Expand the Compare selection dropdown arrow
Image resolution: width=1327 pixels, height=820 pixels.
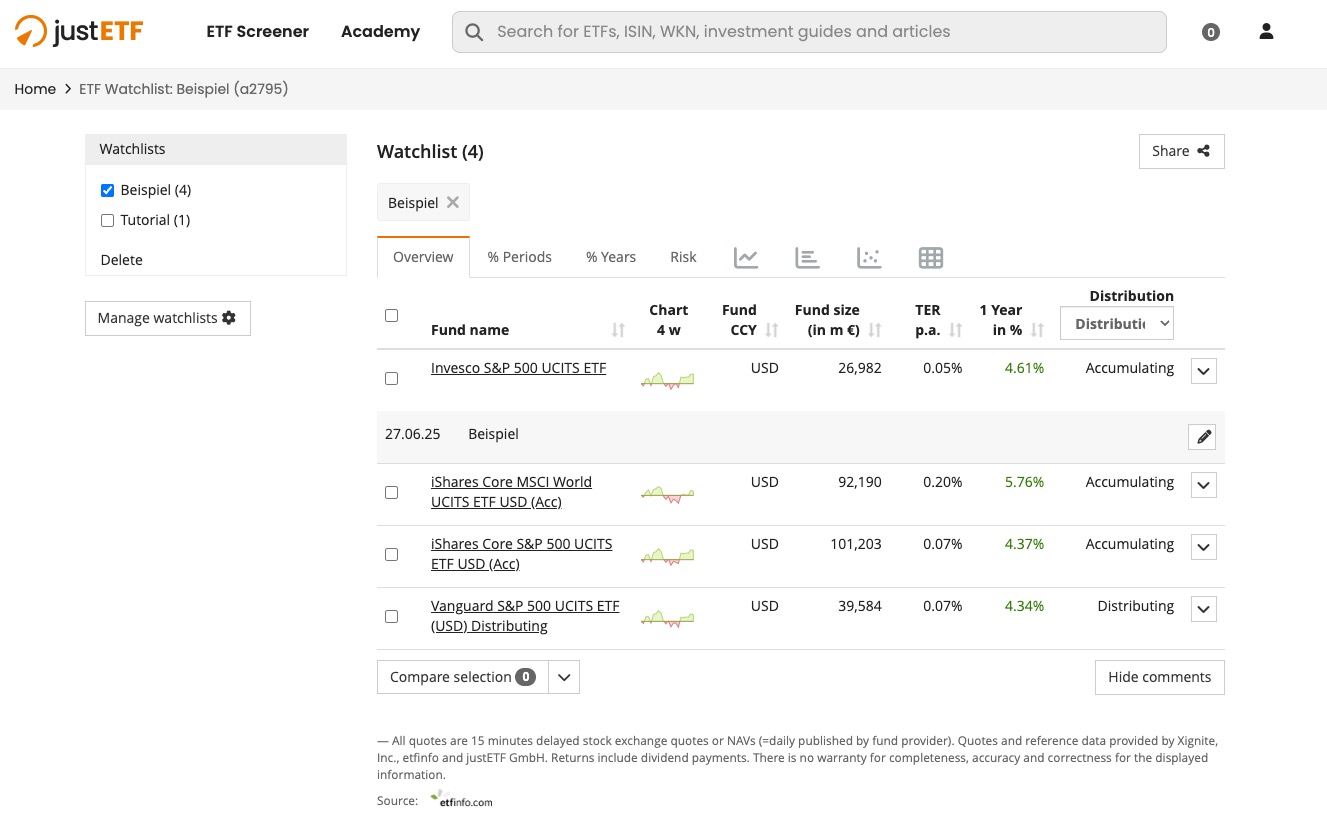coord(564,677)
